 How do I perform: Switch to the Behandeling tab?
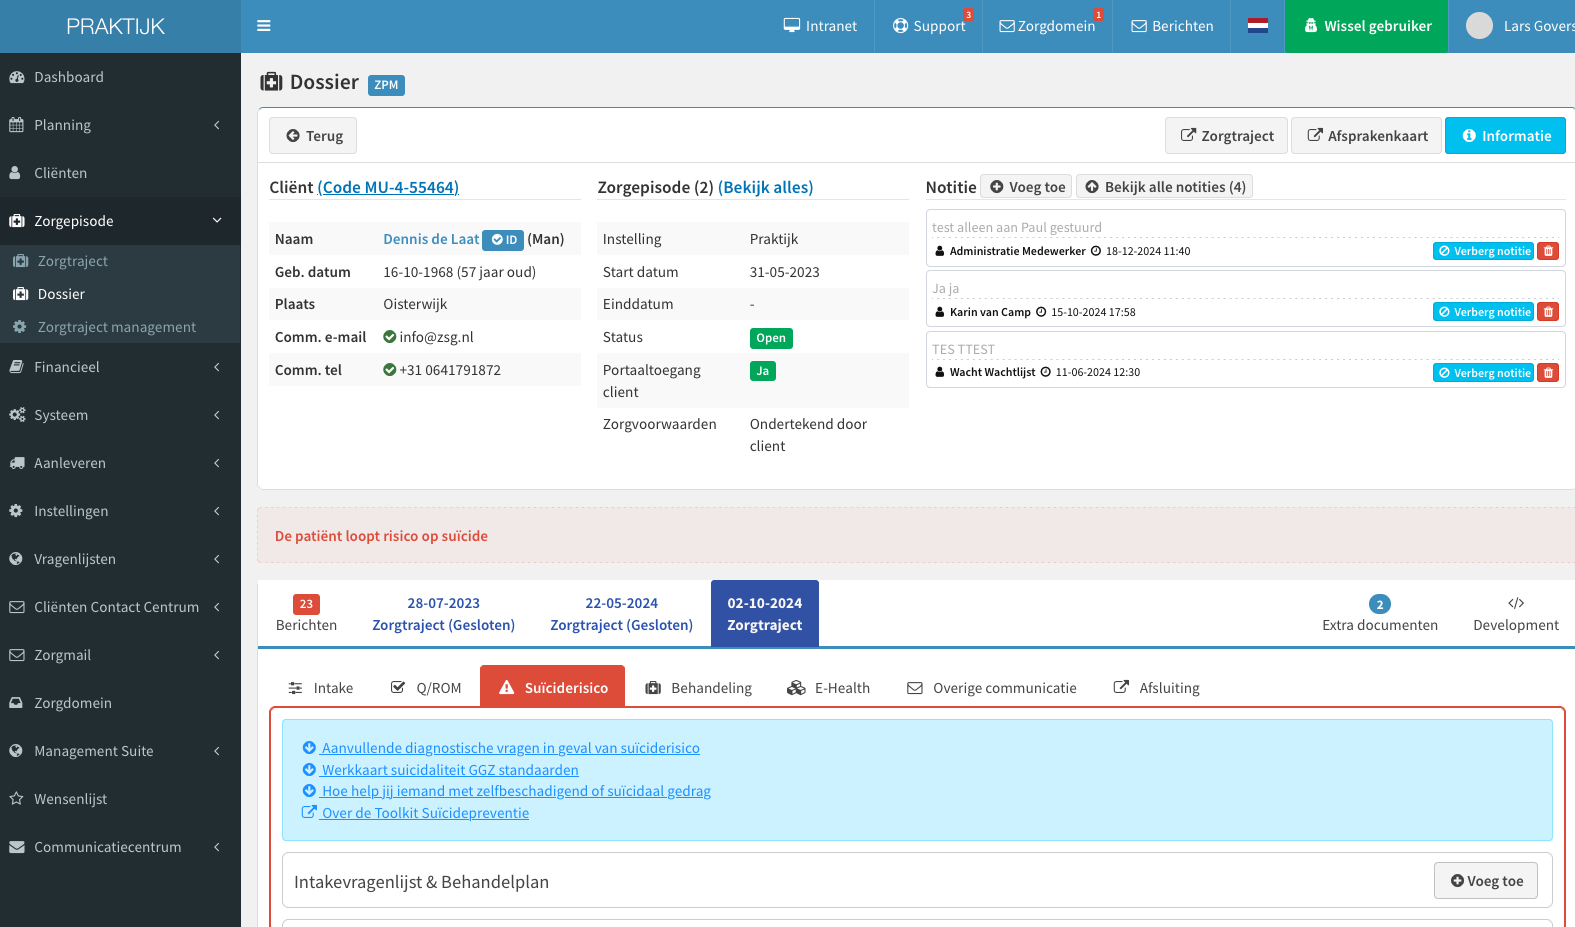tap(698, 688)
